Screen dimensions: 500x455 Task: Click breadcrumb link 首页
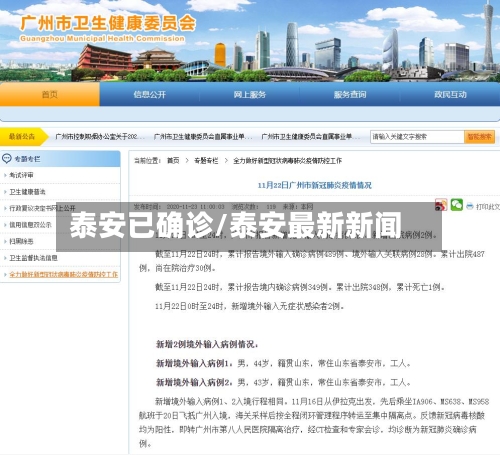click(173, 161)
